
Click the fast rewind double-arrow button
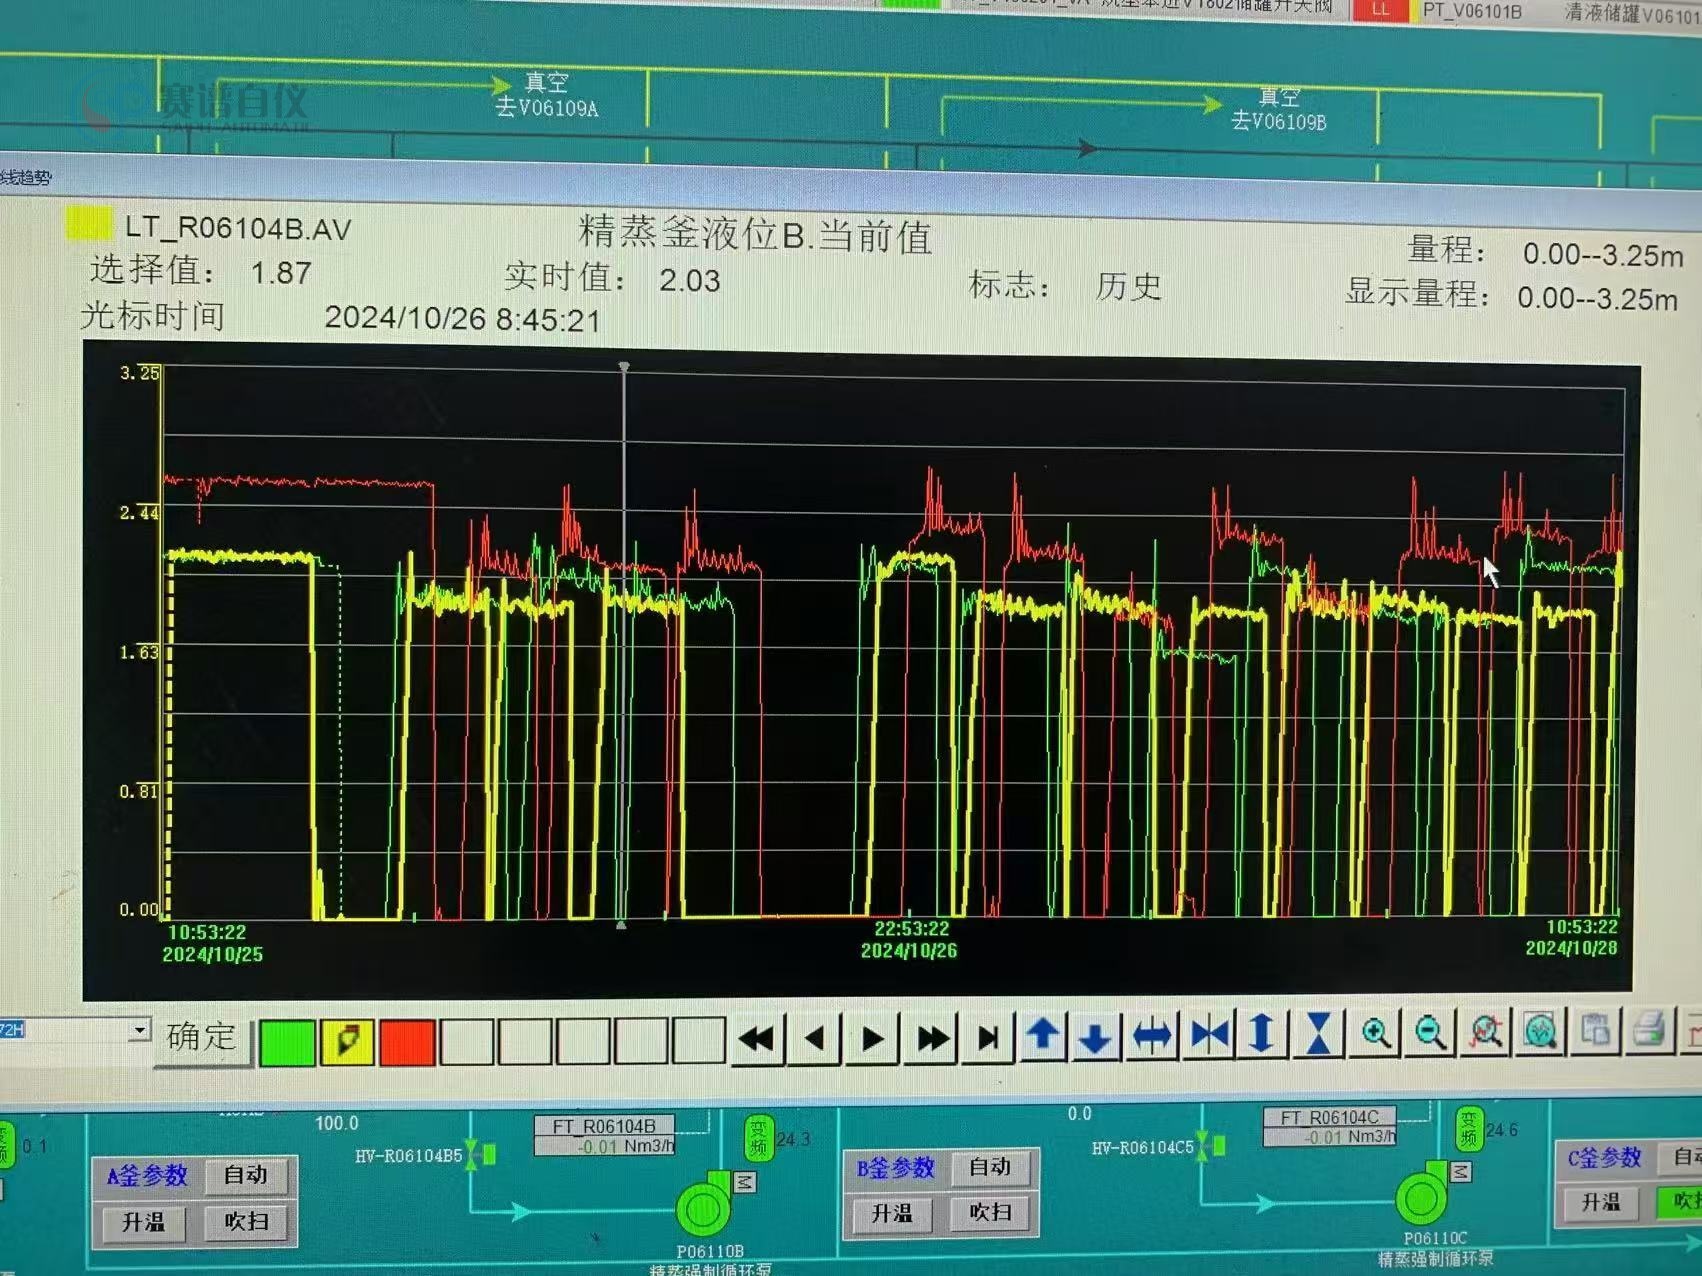click(757, 1039)
